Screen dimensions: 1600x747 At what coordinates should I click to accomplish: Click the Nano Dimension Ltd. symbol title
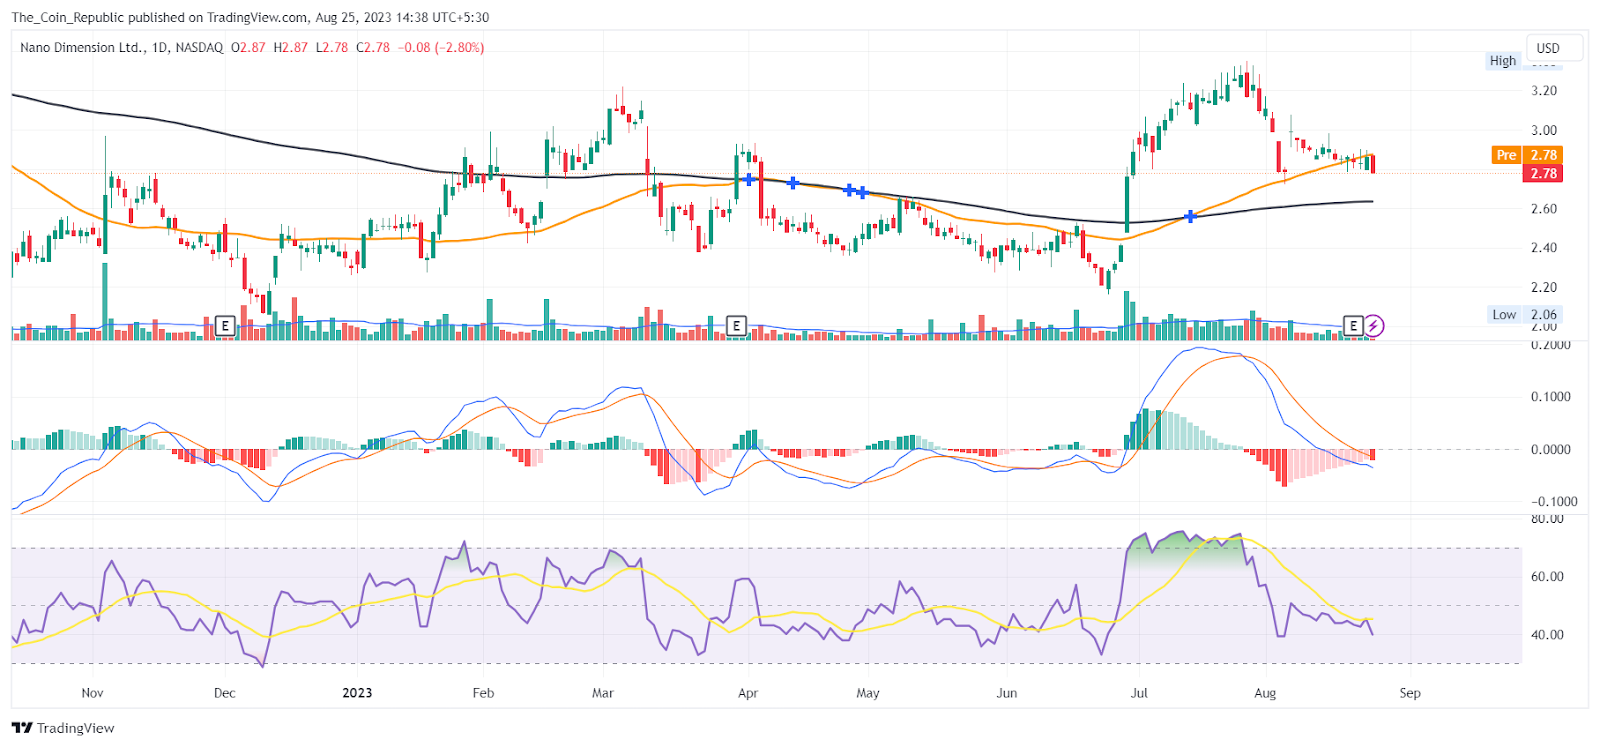(x=82, y=47)
